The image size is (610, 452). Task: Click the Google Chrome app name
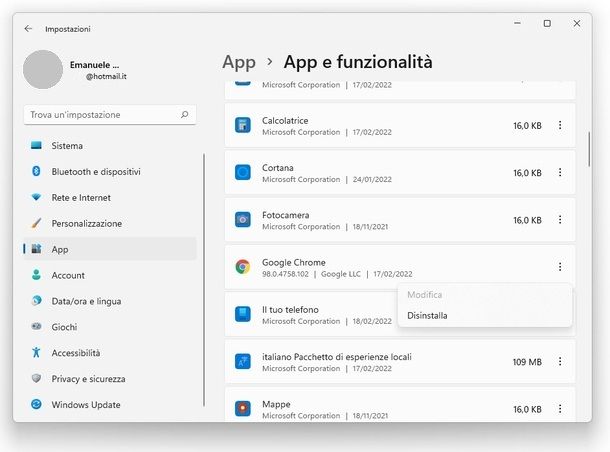pos(294,263)
